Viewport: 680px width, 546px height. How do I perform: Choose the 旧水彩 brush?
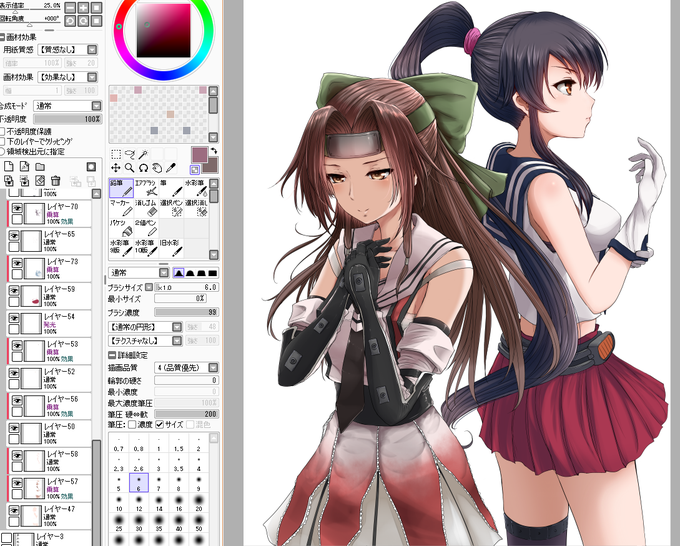tap(171, 248)
